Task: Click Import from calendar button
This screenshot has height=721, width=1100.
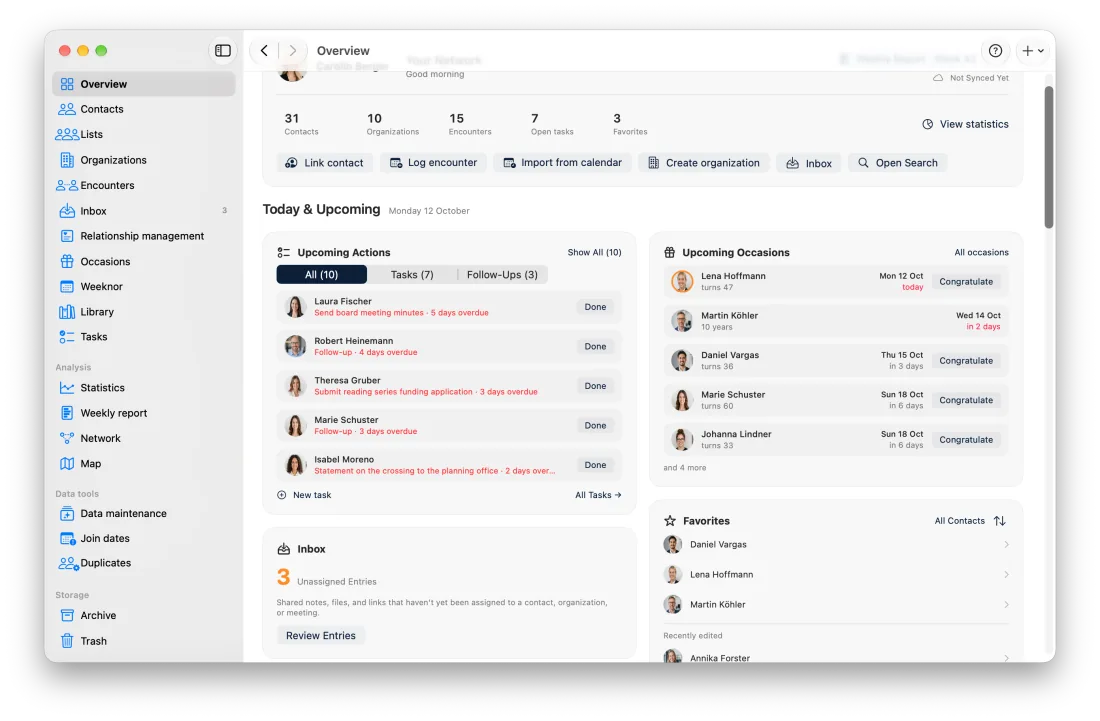Action: tap(563, 163)
